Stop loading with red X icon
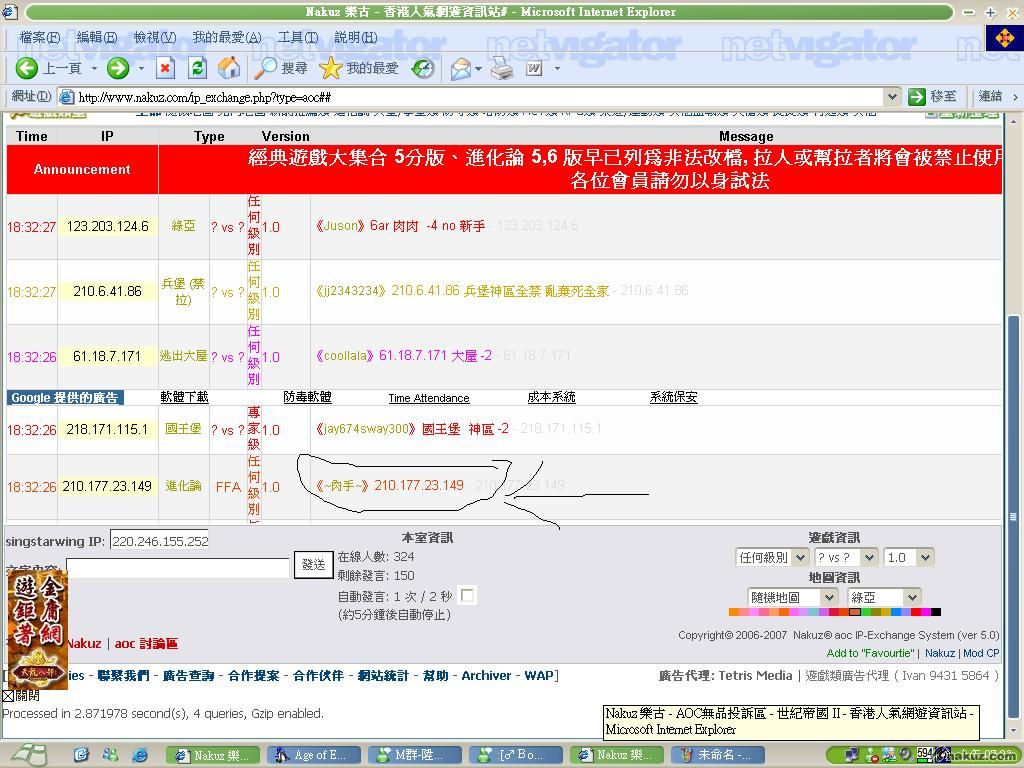The width and height of the screenshot is (1024, 768). (x=166, y=68)
